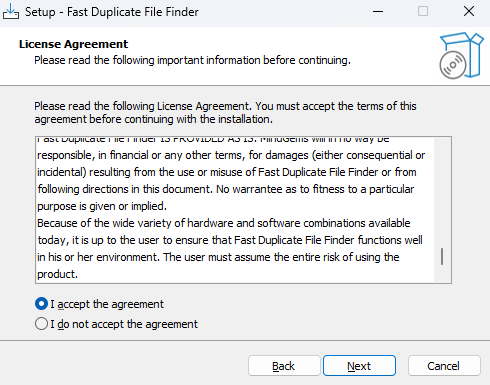
Task: Click the window title "Setup - Fast Duplicate File Finder"
Action: (112, 12)
